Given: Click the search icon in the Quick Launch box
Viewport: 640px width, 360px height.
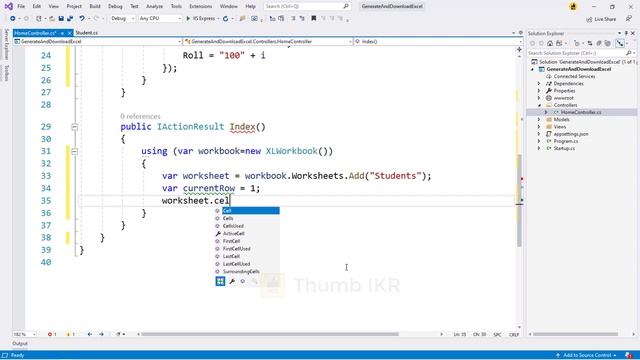Looking at the screenshot, I should point(346,6).
